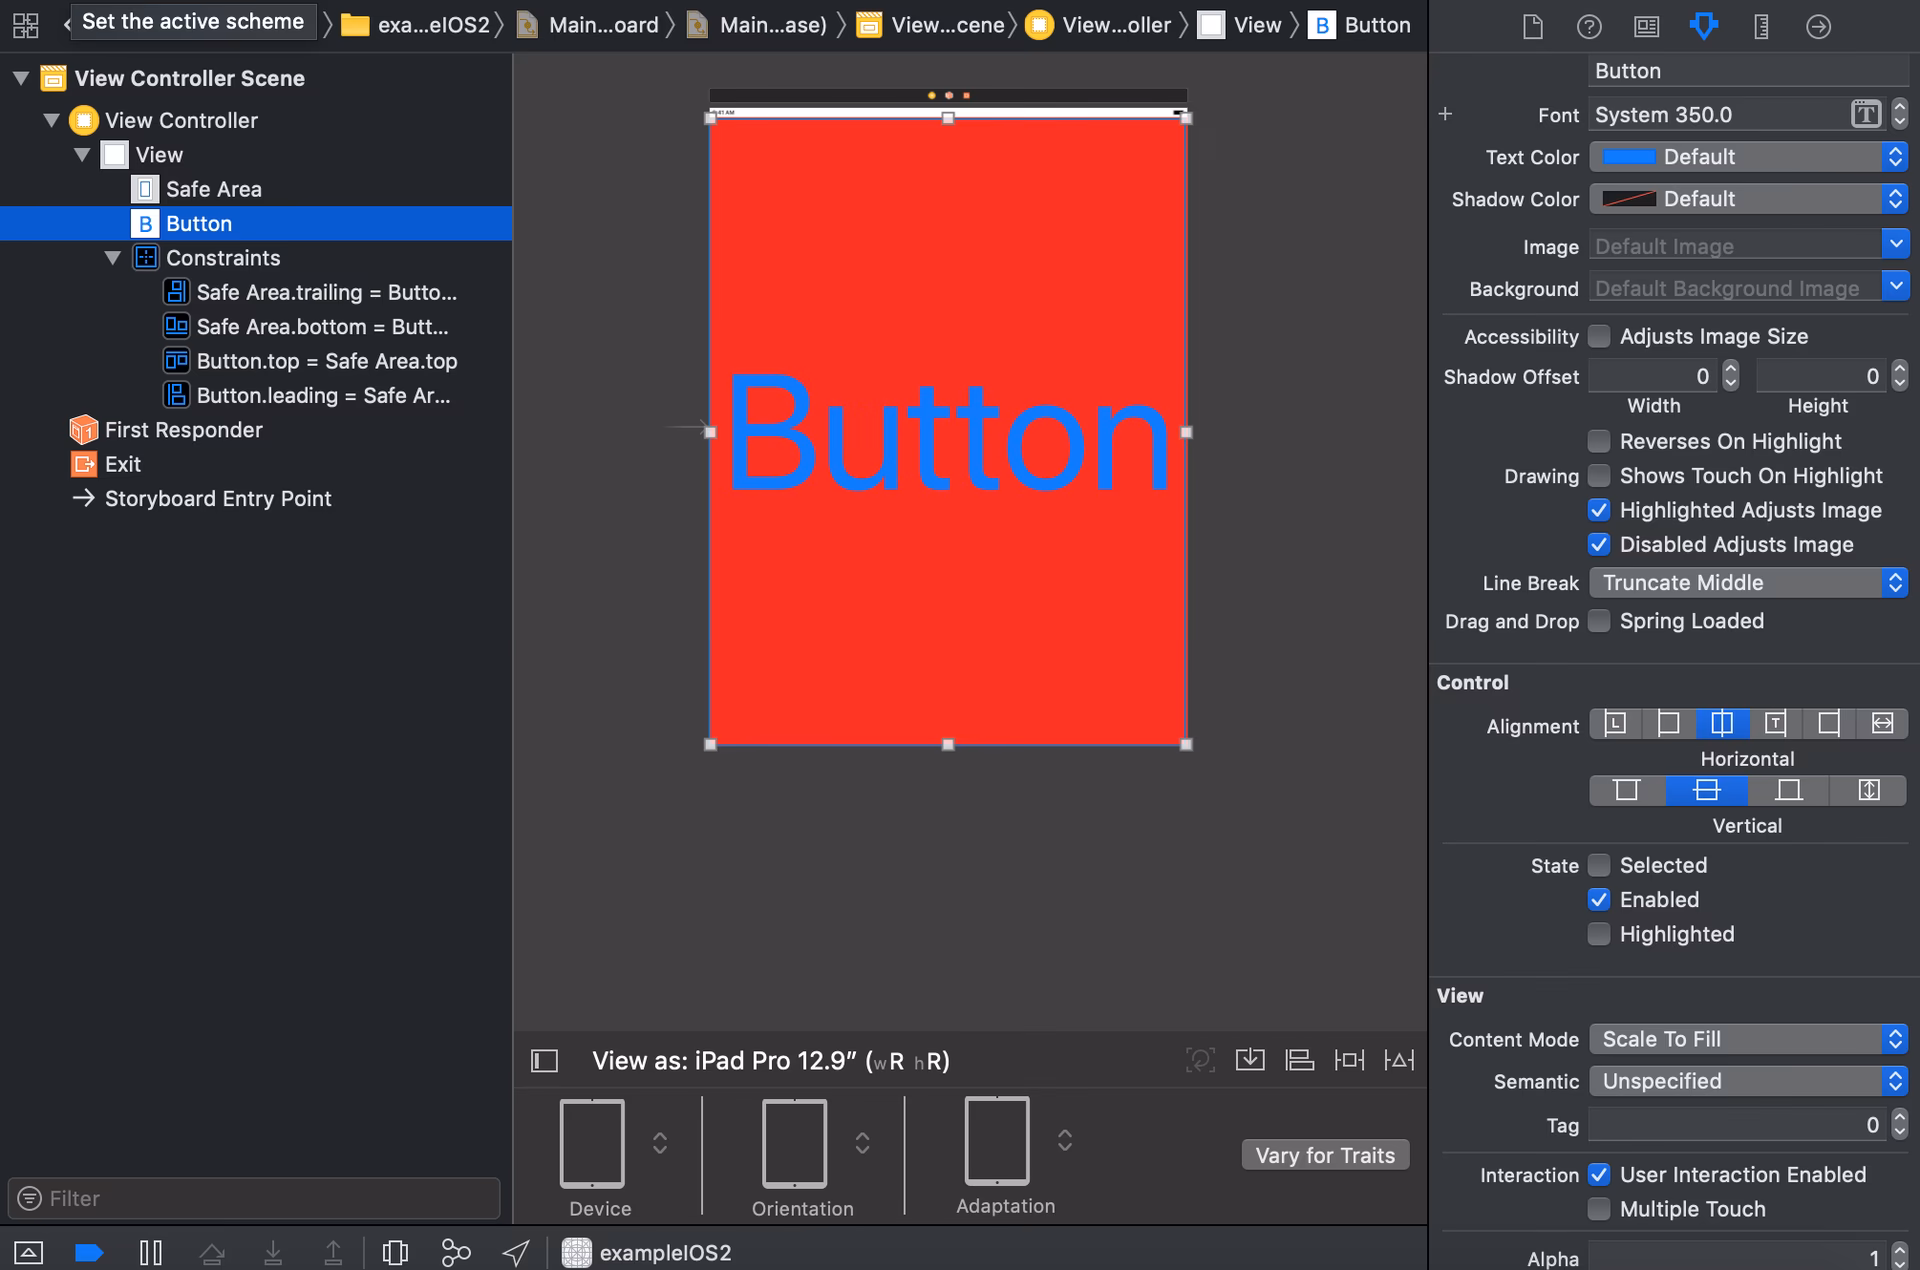Enable the Selected state checkbox
The width and height of the screenshot is (1920, 1270).
click(x=1599, y=865)
